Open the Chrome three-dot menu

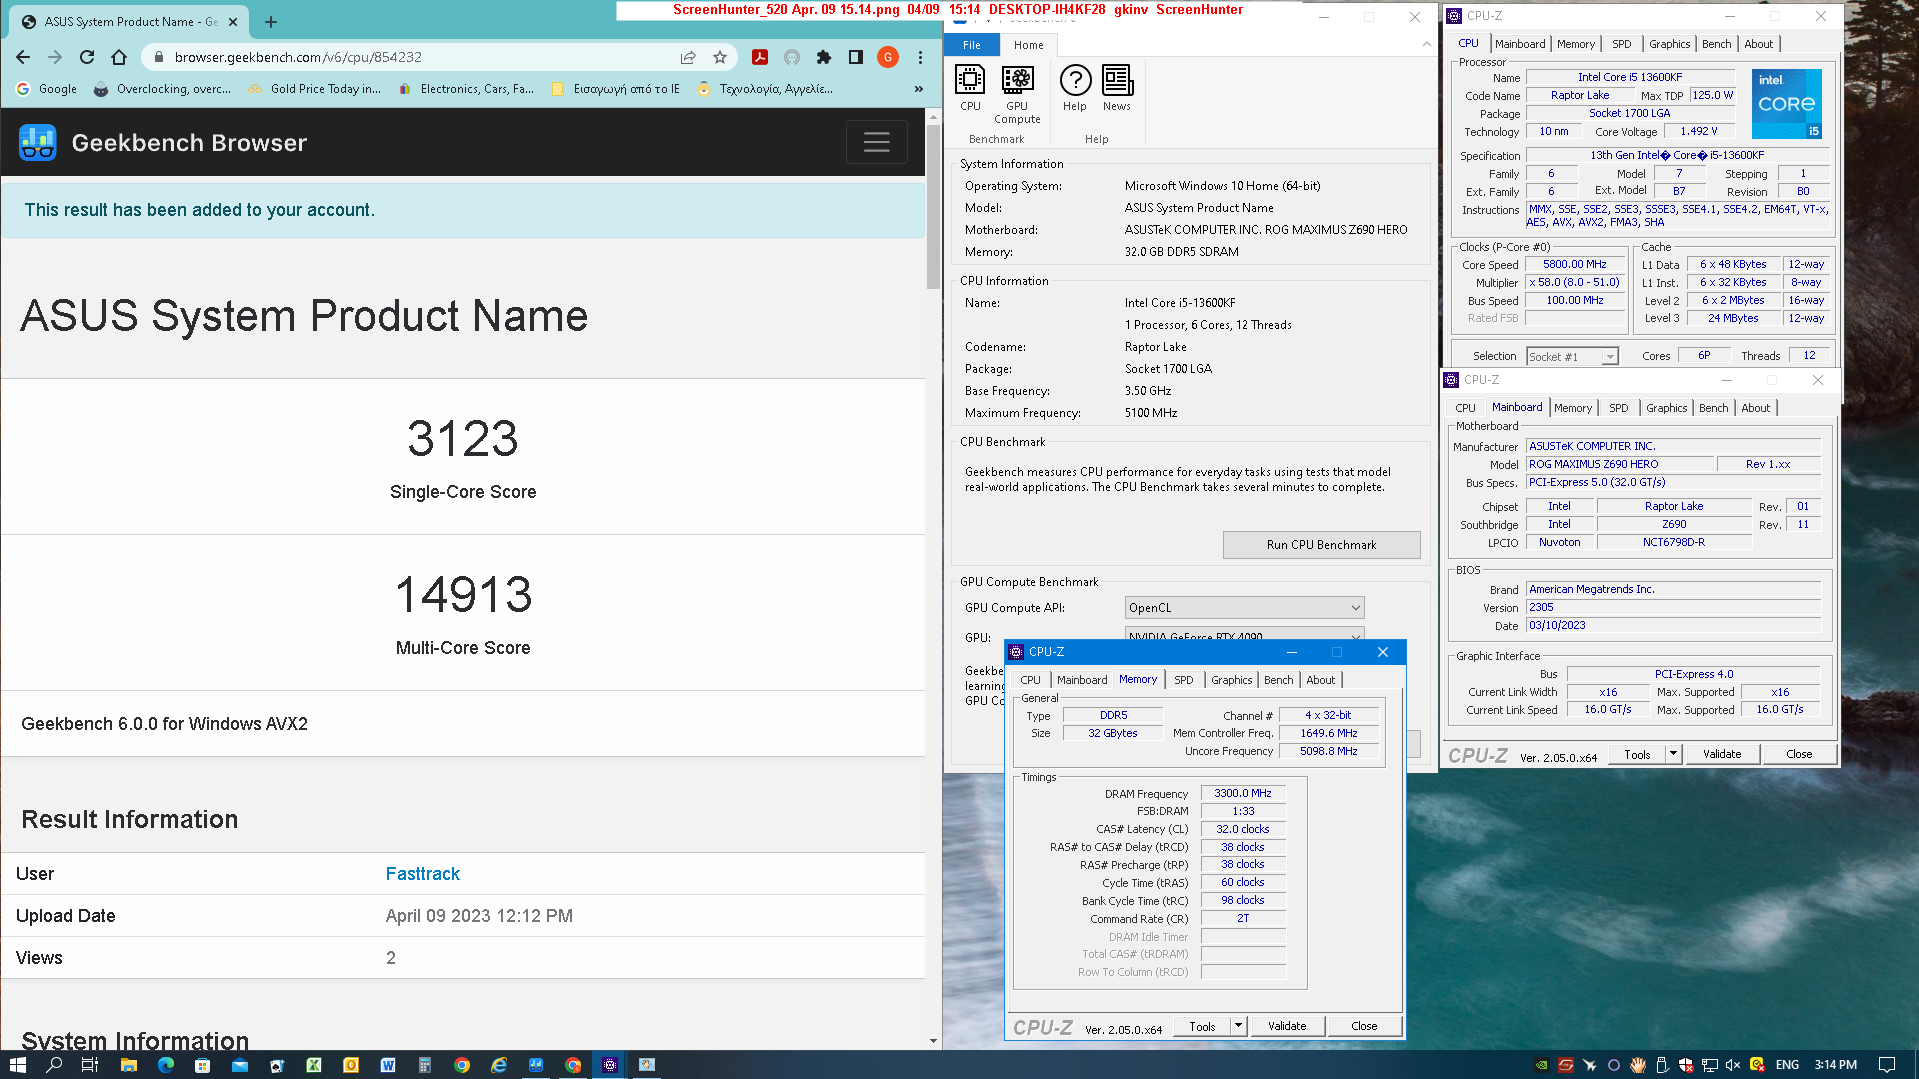pyautogui.click(x=920, y=57)
